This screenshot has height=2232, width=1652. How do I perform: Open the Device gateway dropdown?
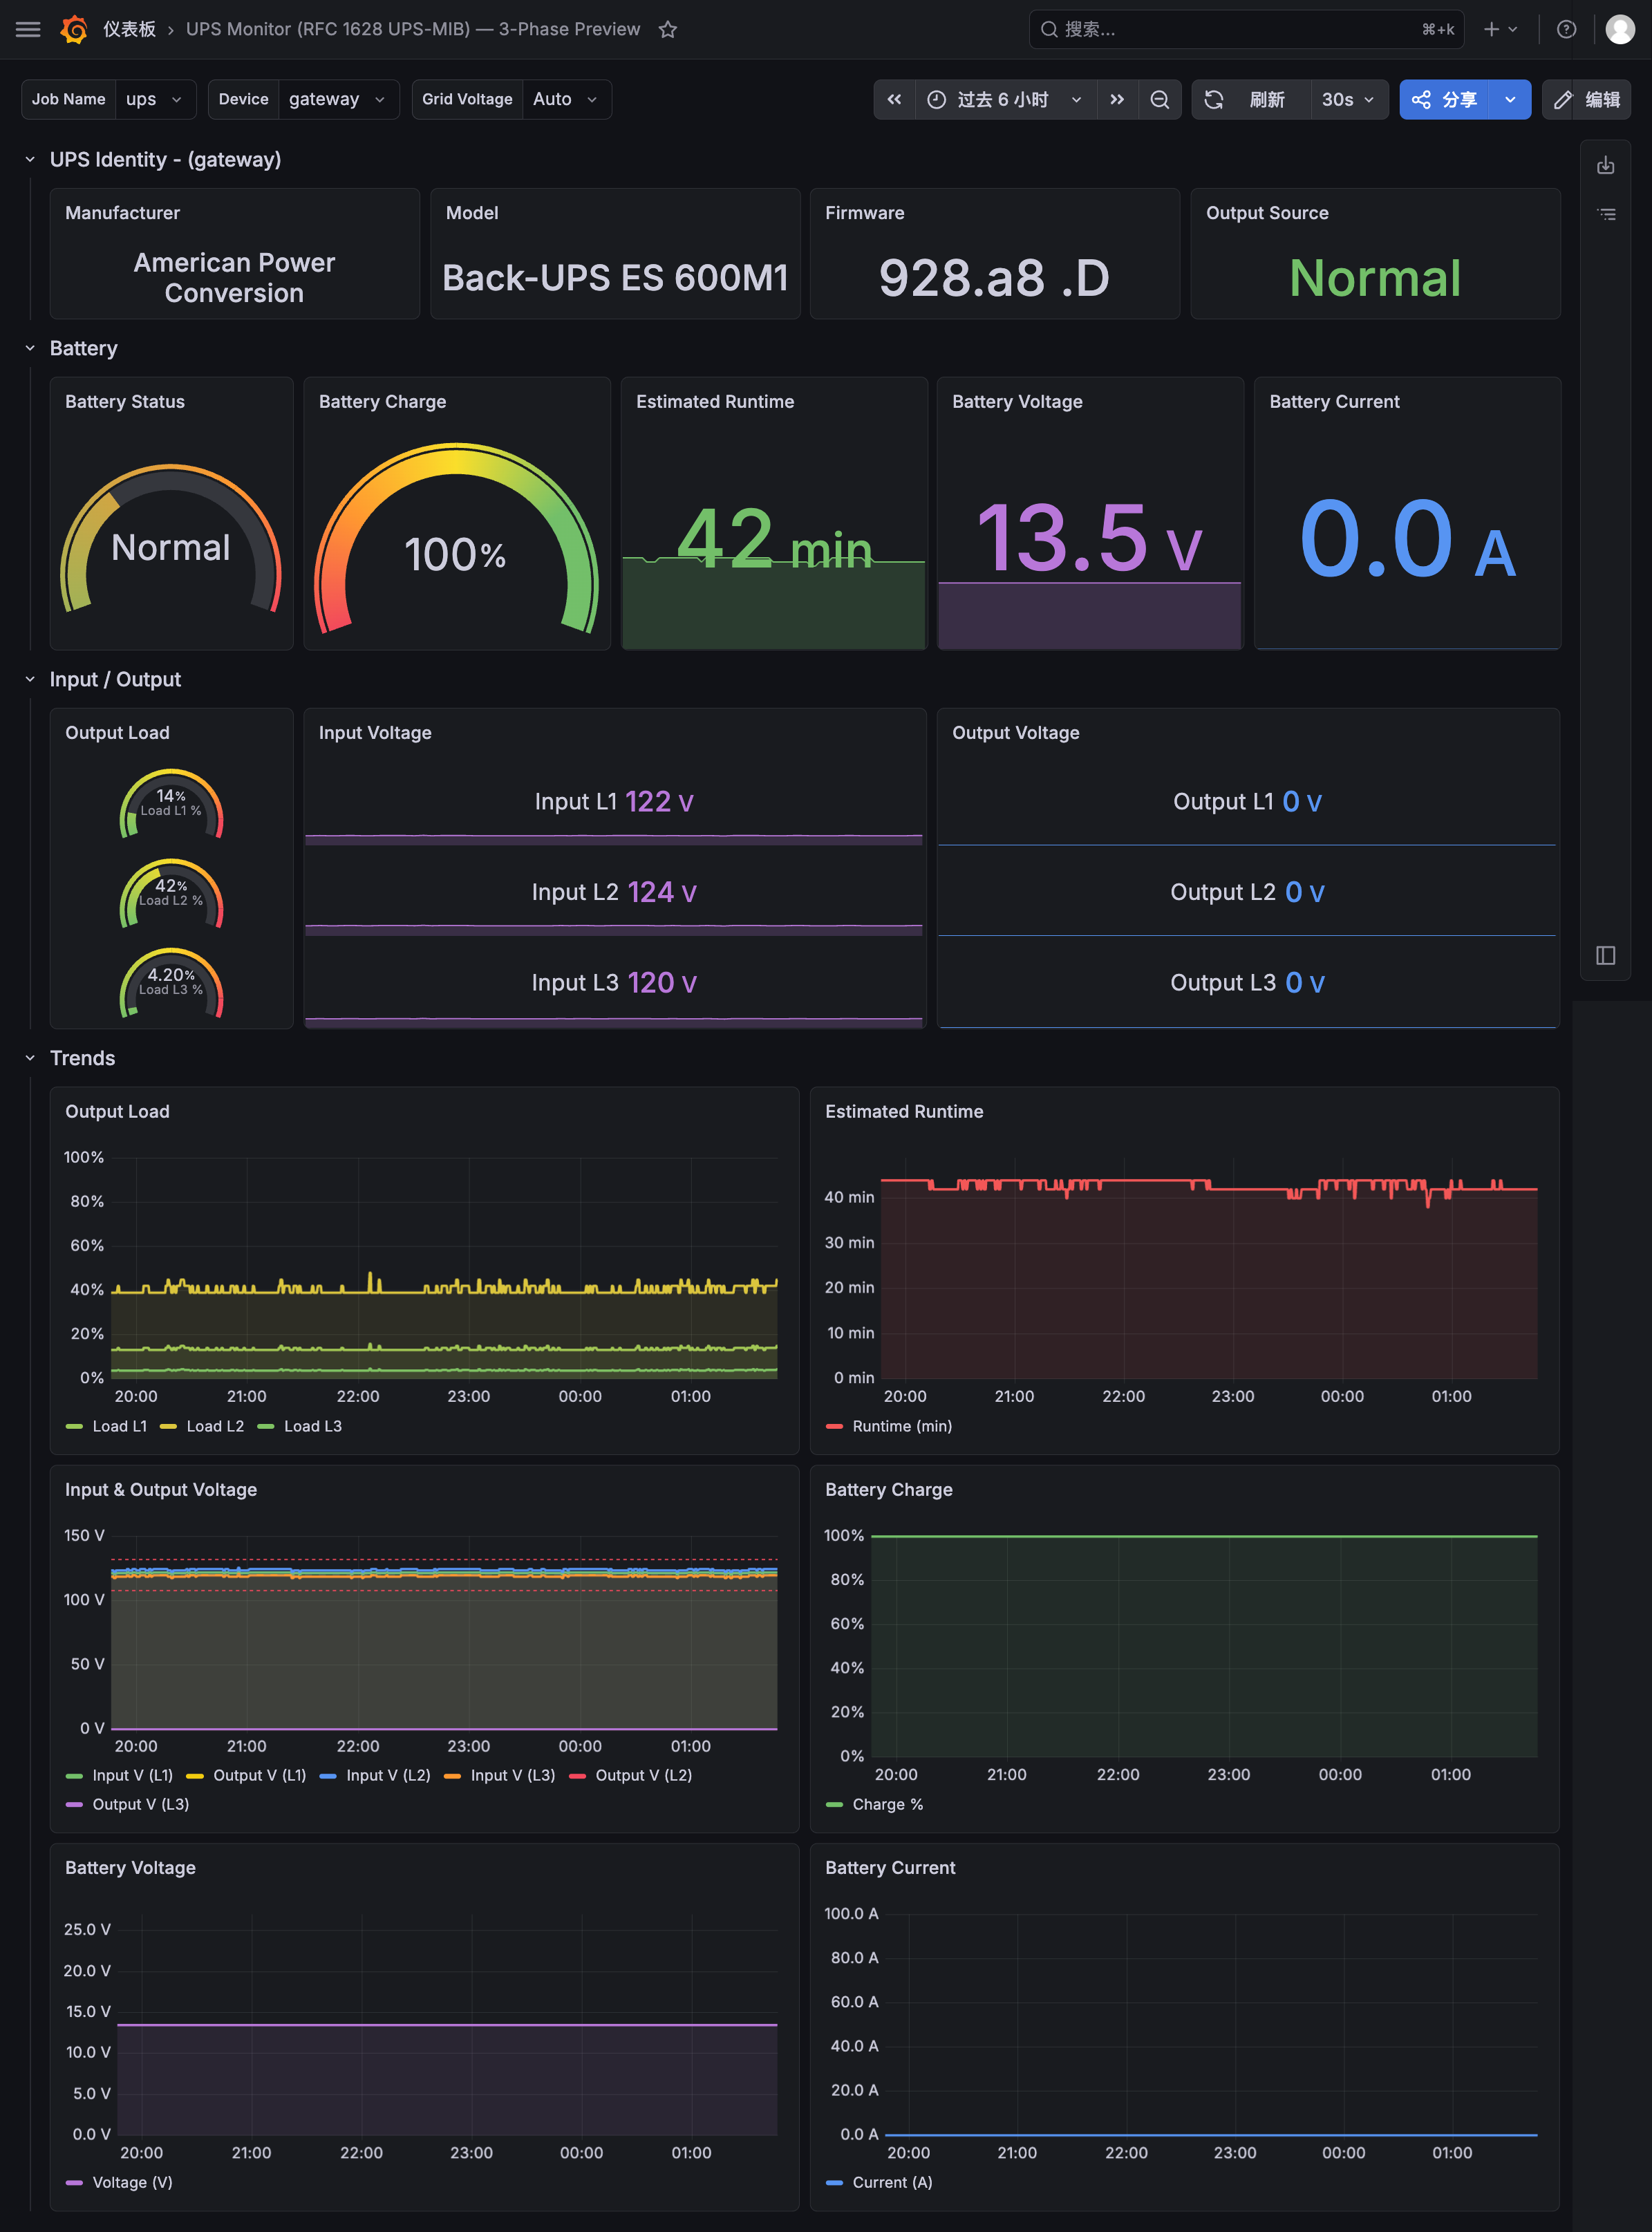coord(338,99)
